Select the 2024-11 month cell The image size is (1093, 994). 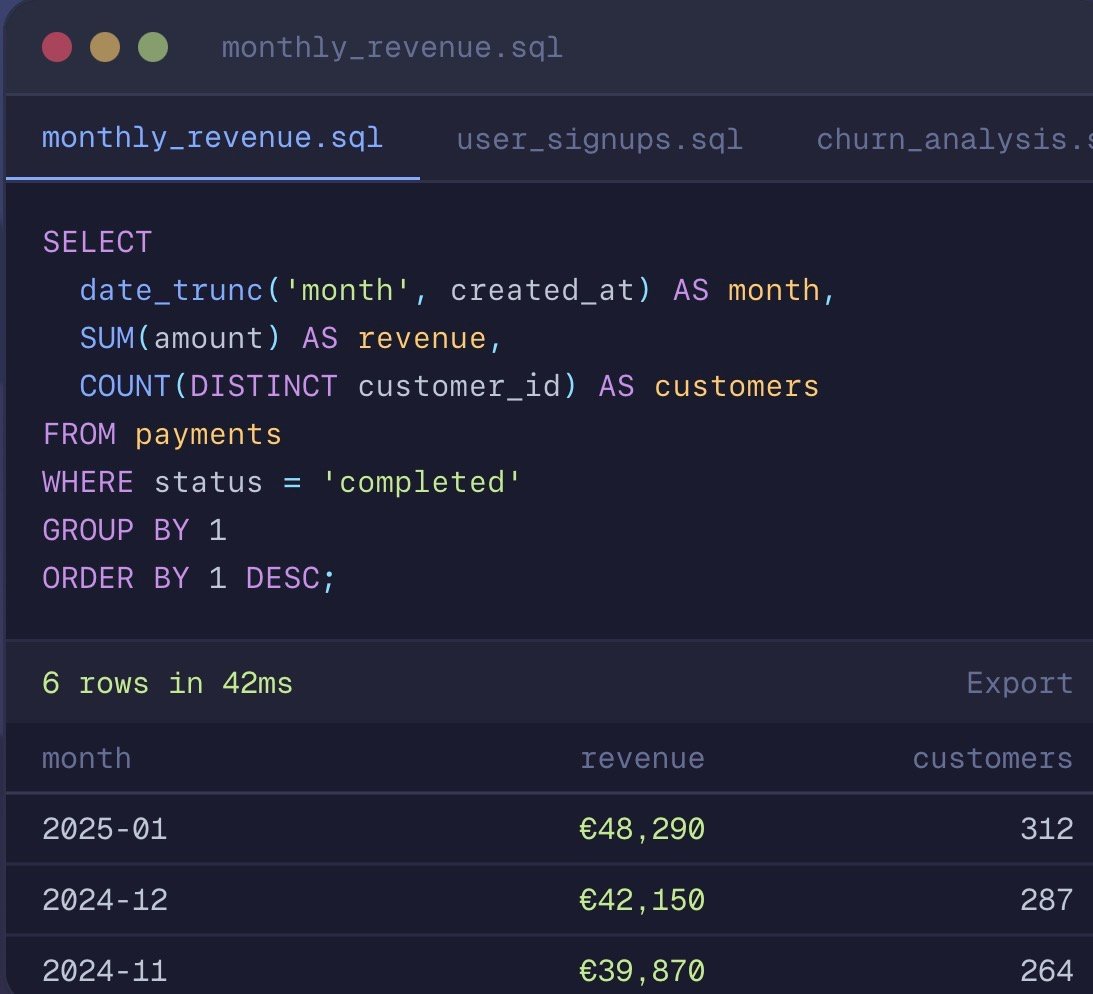pyautogui.click(x=104, y=970)
